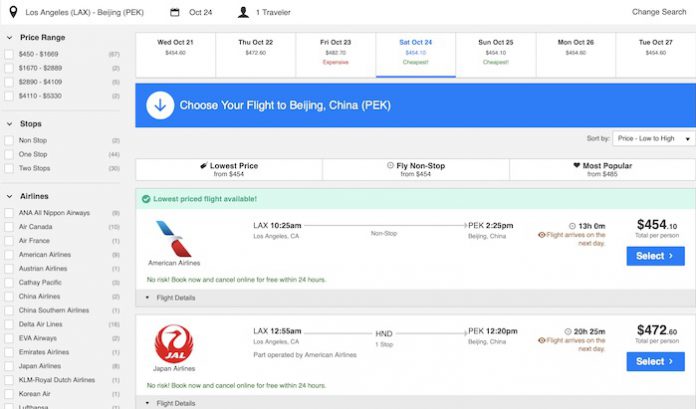Click the tag icon beside Lowest Price
This screenshot has width=696, height=409.
tap(203, 166)
